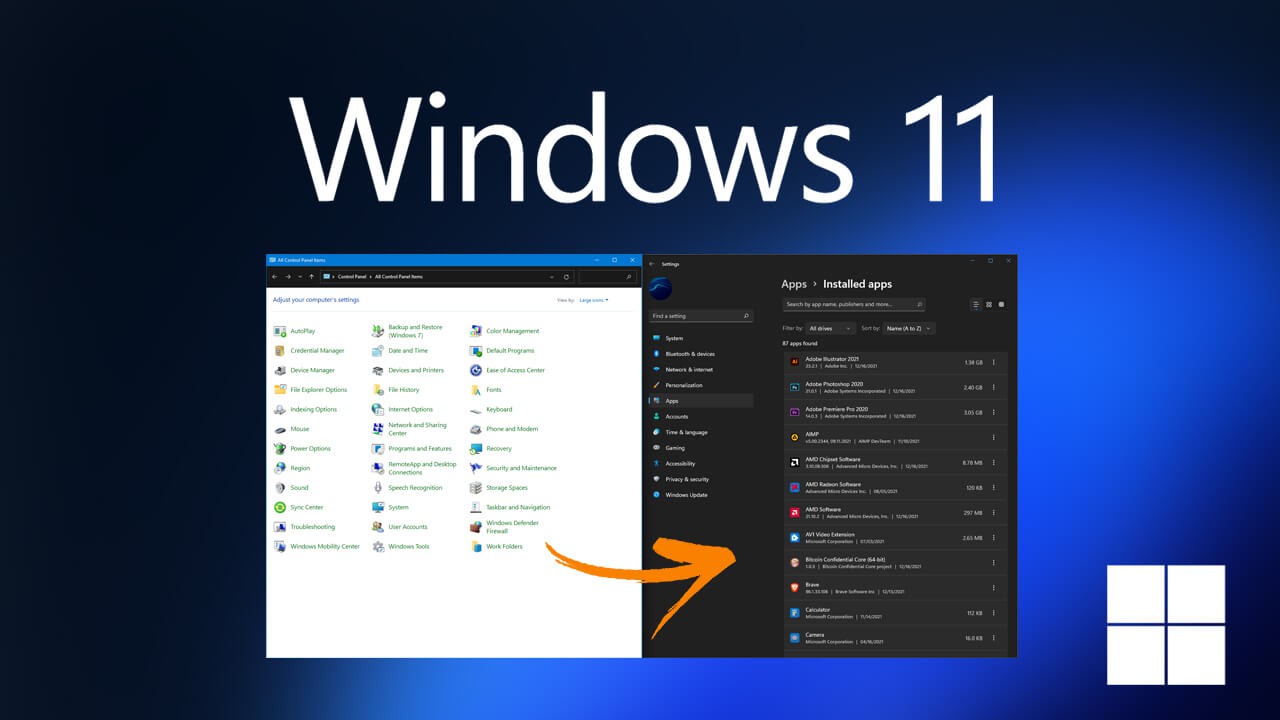Open Windows Defender Firewall
The width and height of the screenshot is (1280, 720).
[505, 527]
